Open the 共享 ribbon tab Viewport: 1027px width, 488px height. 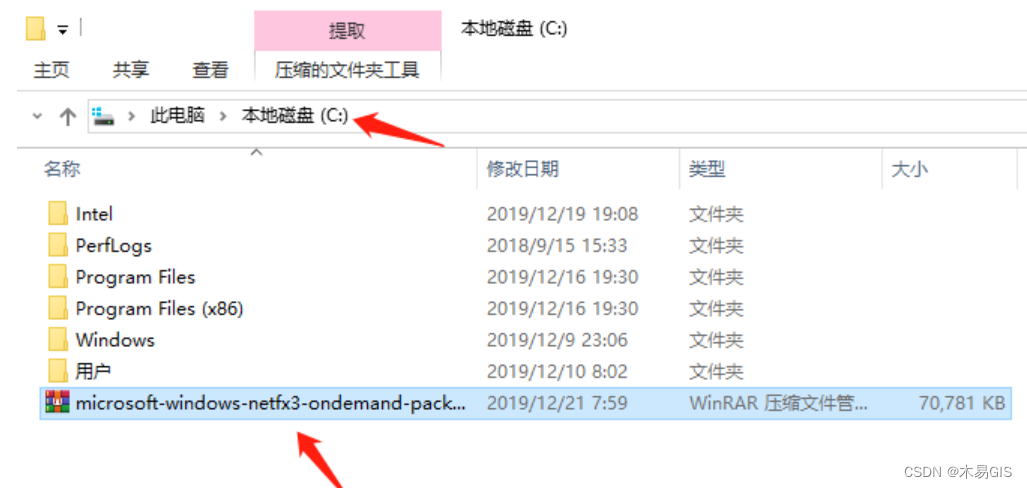(x=130, y=70)
